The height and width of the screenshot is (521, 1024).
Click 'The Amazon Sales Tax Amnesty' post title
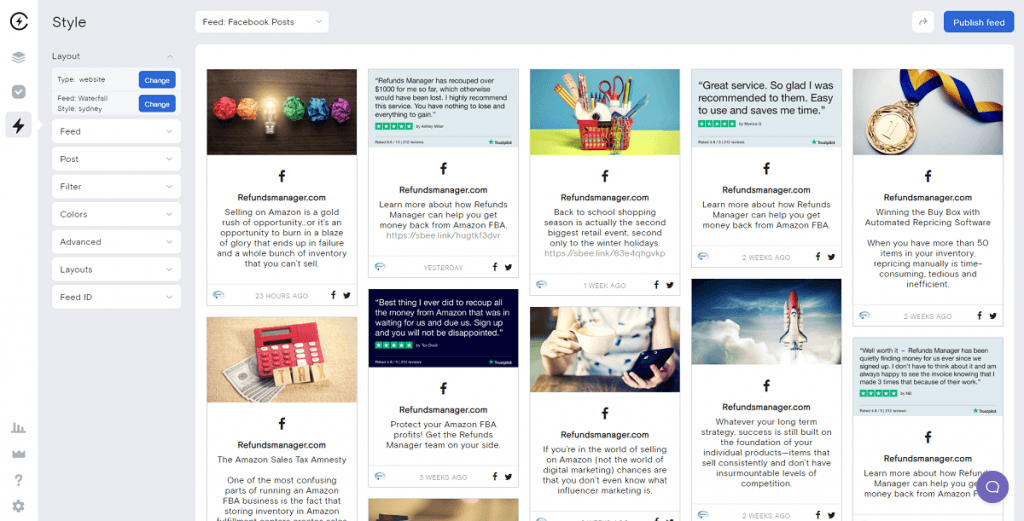click(x=282, y=460)
